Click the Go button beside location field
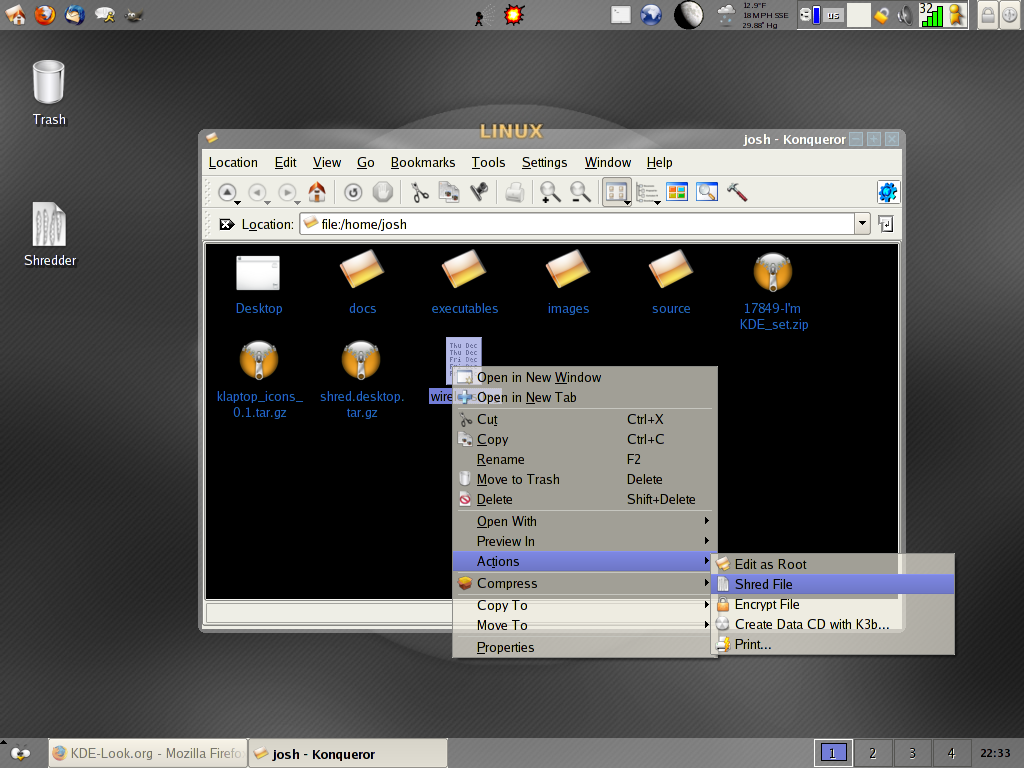This screenshot has height=768, width=1024. pyautogui.click(x=886, y=224)
